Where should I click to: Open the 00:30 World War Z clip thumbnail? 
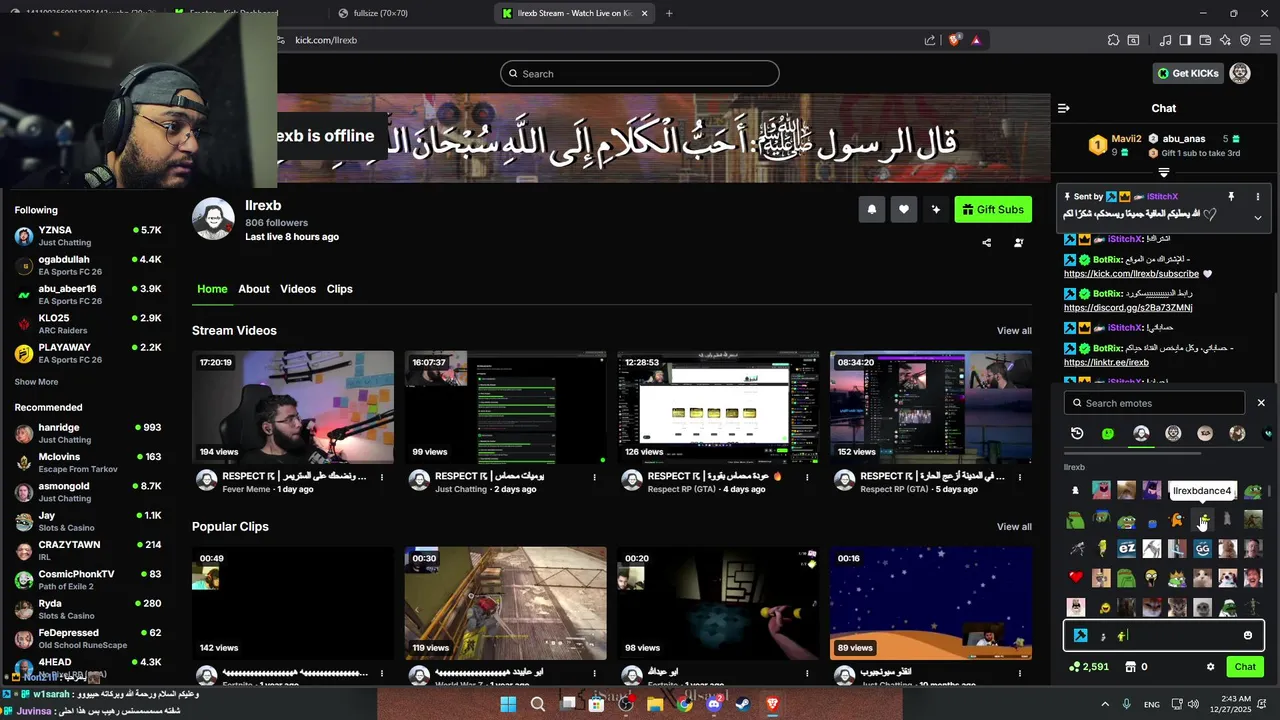click(505, 603)
